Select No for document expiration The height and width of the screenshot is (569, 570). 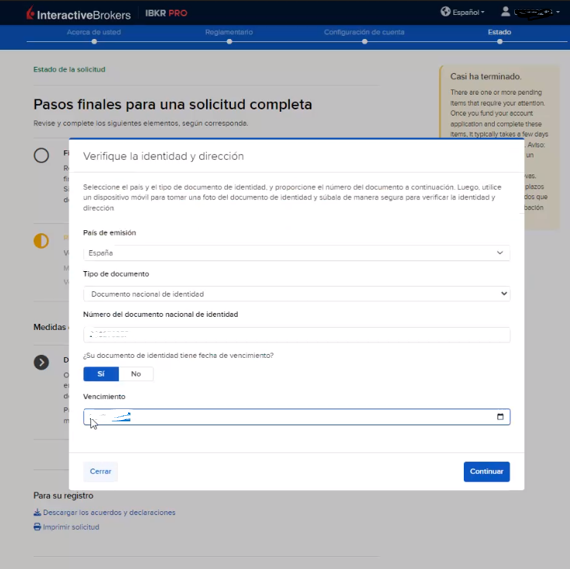[x=136, y=374]
